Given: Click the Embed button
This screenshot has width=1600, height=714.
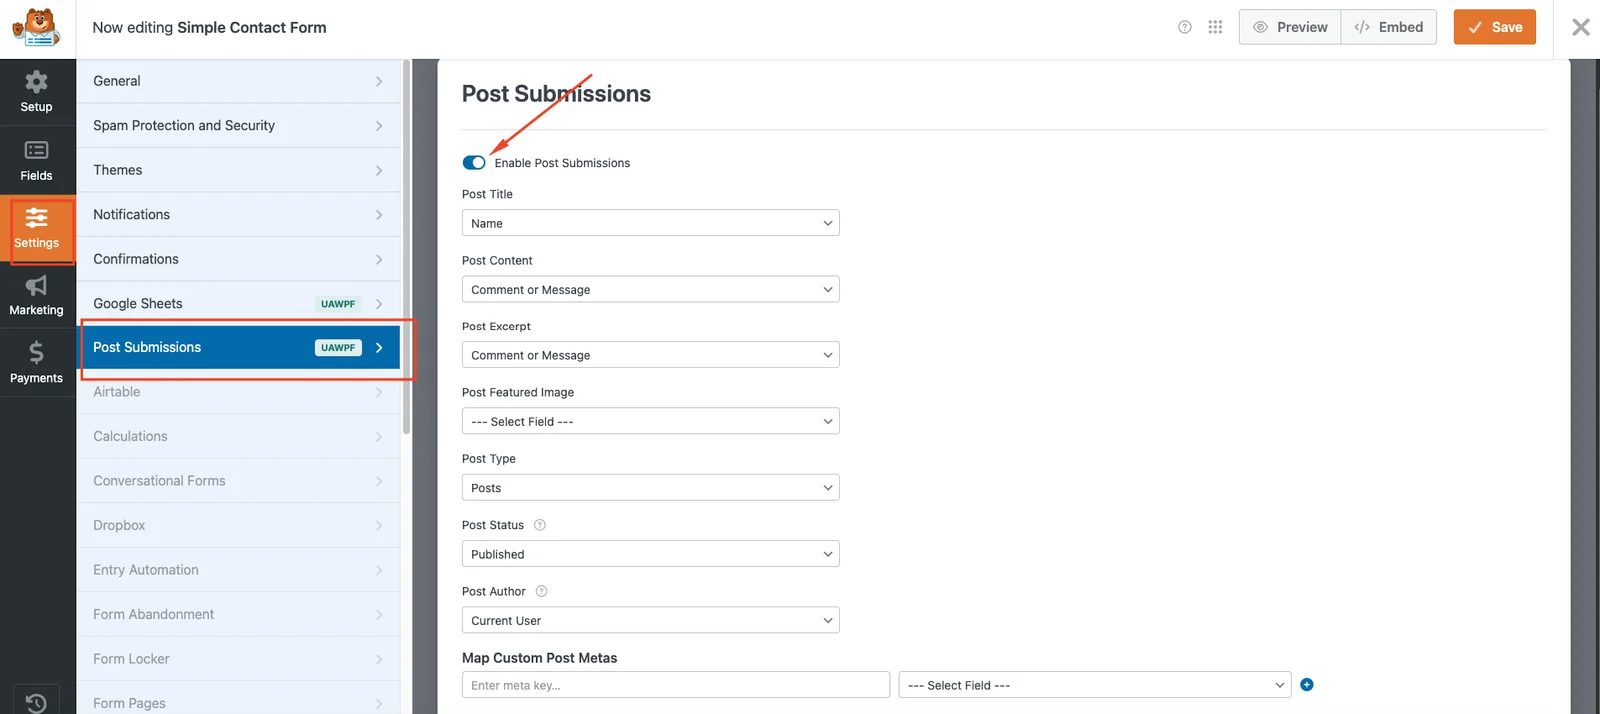Looking at the screenshot, I should [x=1389, y=27].
